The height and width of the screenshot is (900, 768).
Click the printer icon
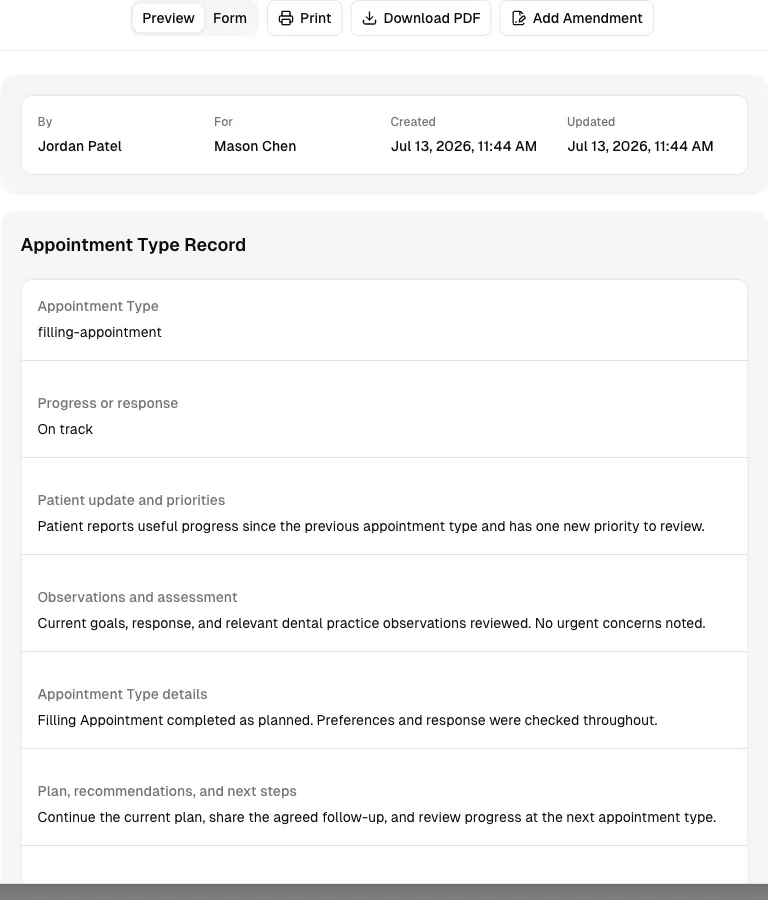click(x=286, y=18)
